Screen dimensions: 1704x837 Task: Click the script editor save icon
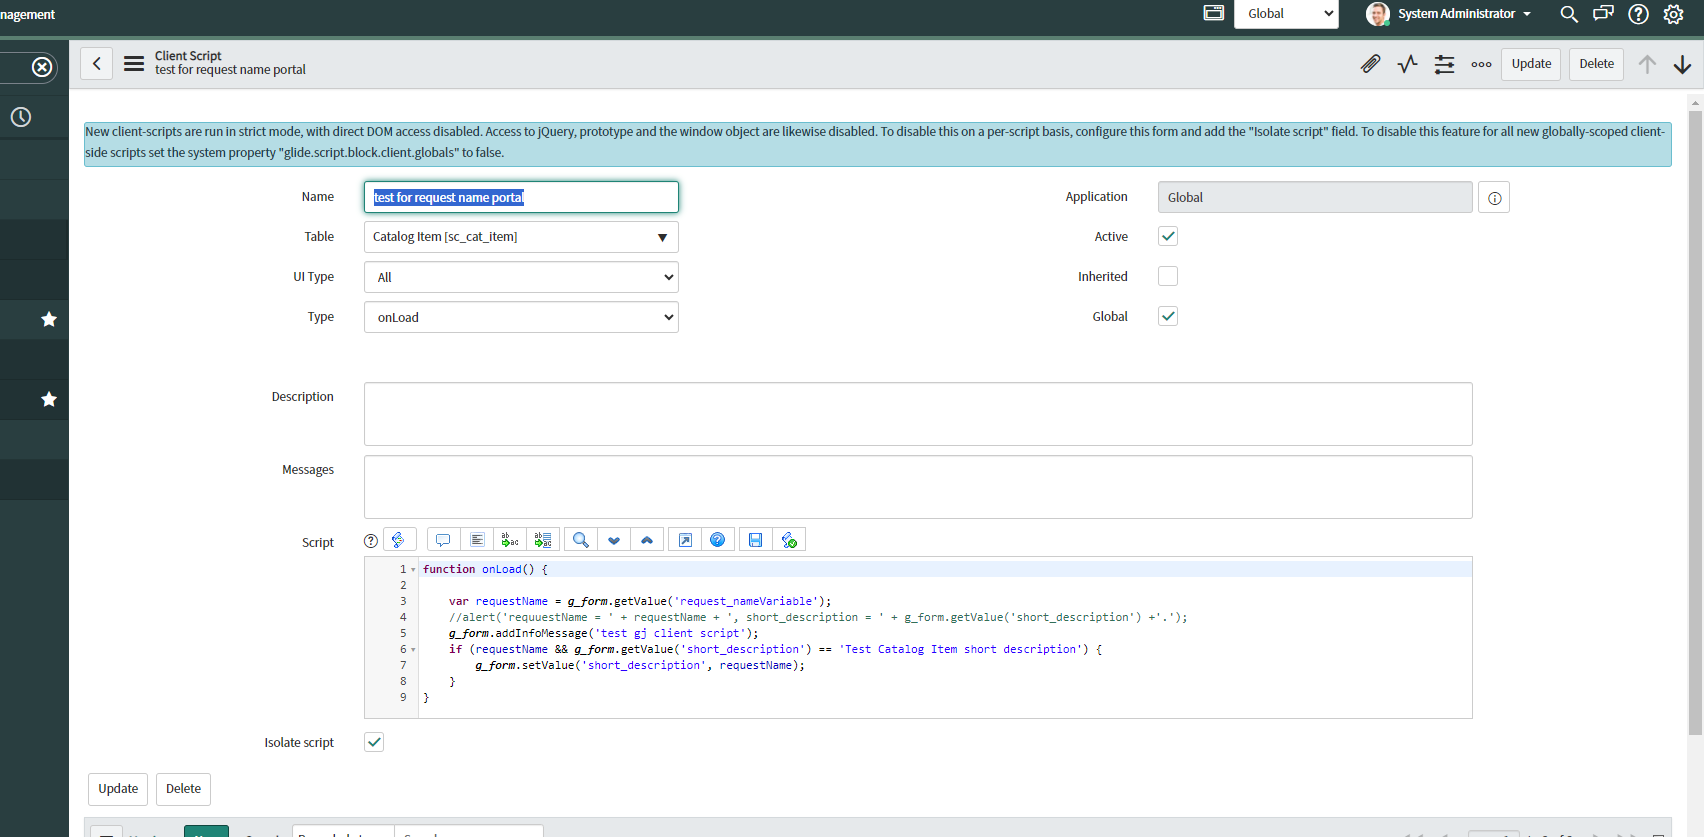(755, 540)
